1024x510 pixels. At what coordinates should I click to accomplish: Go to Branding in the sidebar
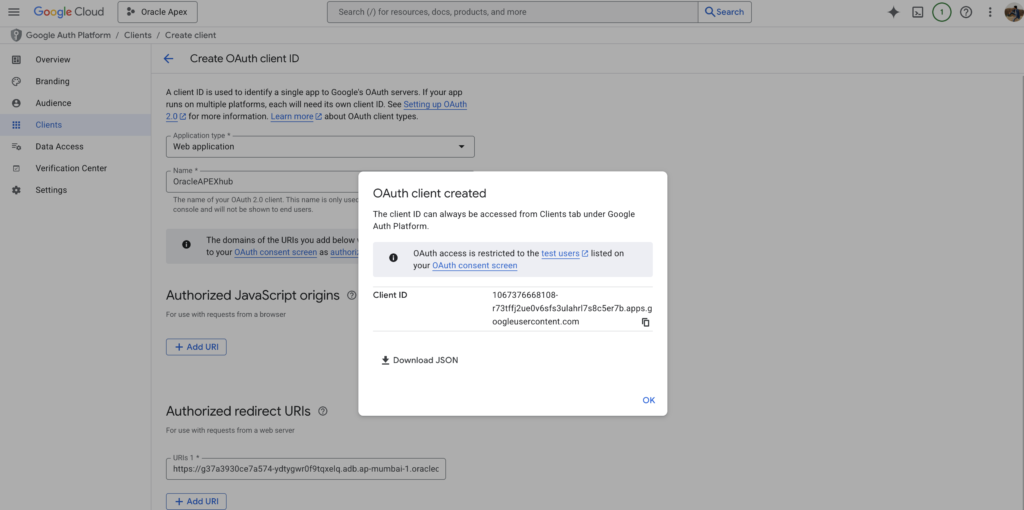pos(52,82)
